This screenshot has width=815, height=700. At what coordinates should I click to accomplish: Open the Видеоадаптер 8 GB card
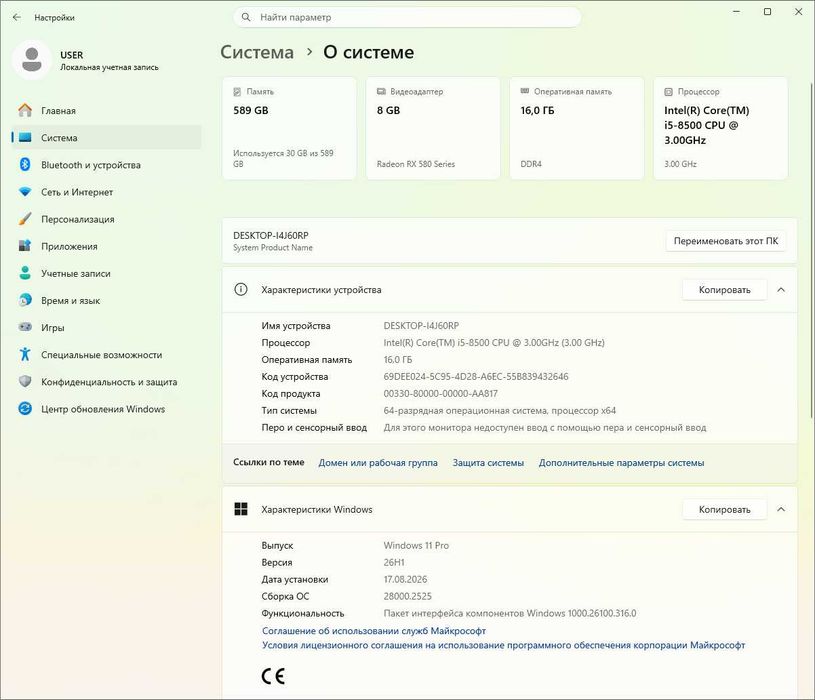(x=433, y=128)
